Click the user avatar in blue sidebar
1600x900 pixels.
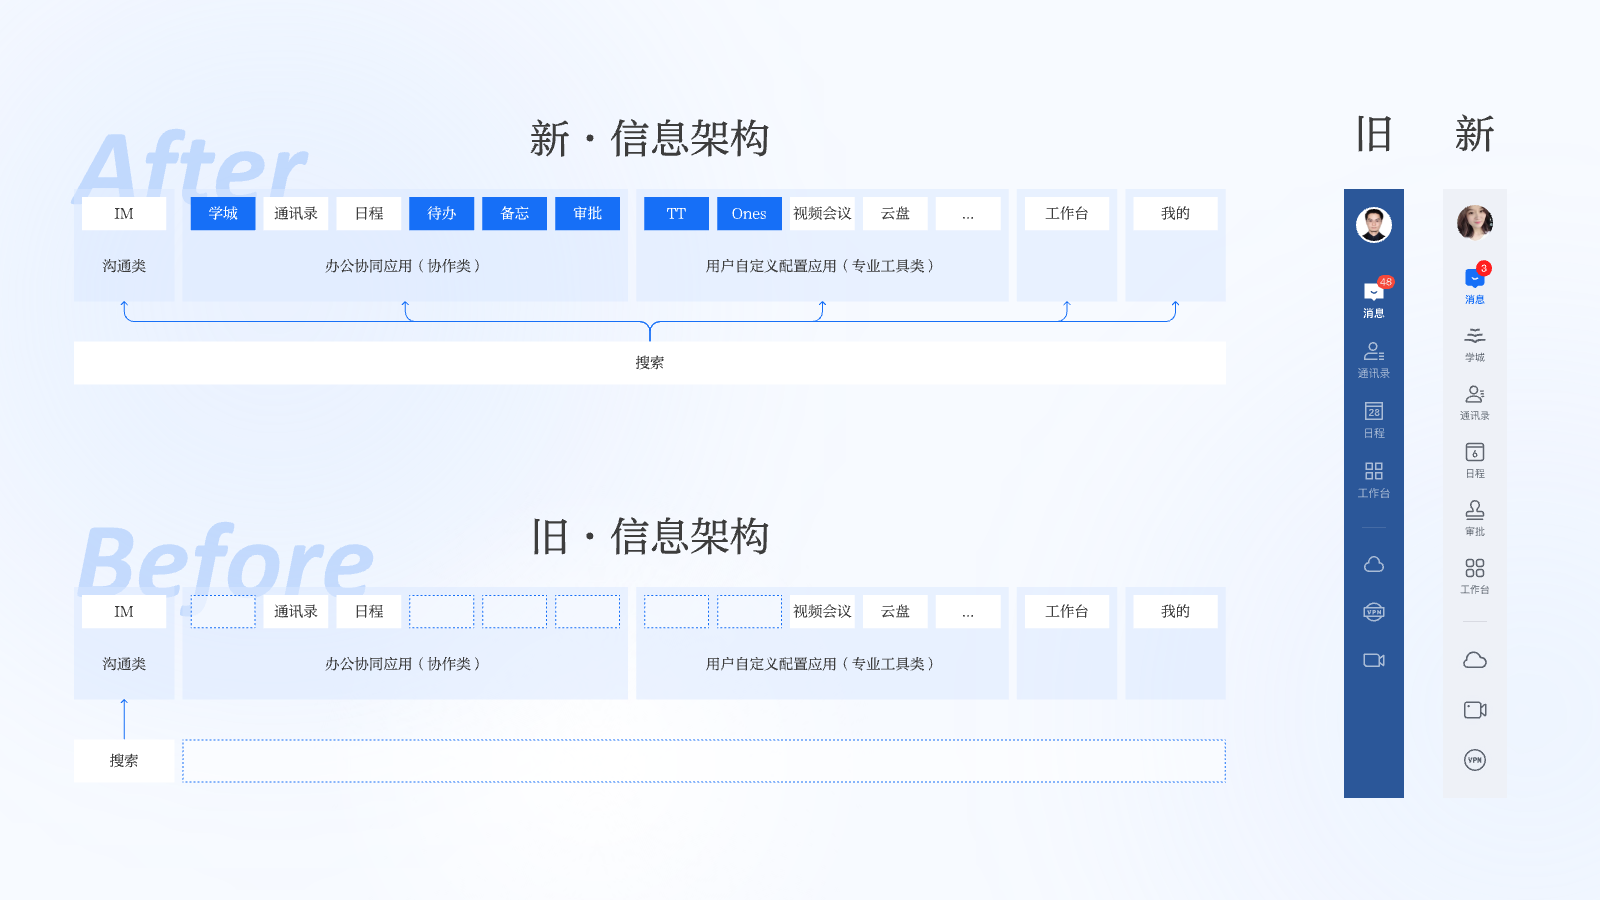[x=1373, y=225]
